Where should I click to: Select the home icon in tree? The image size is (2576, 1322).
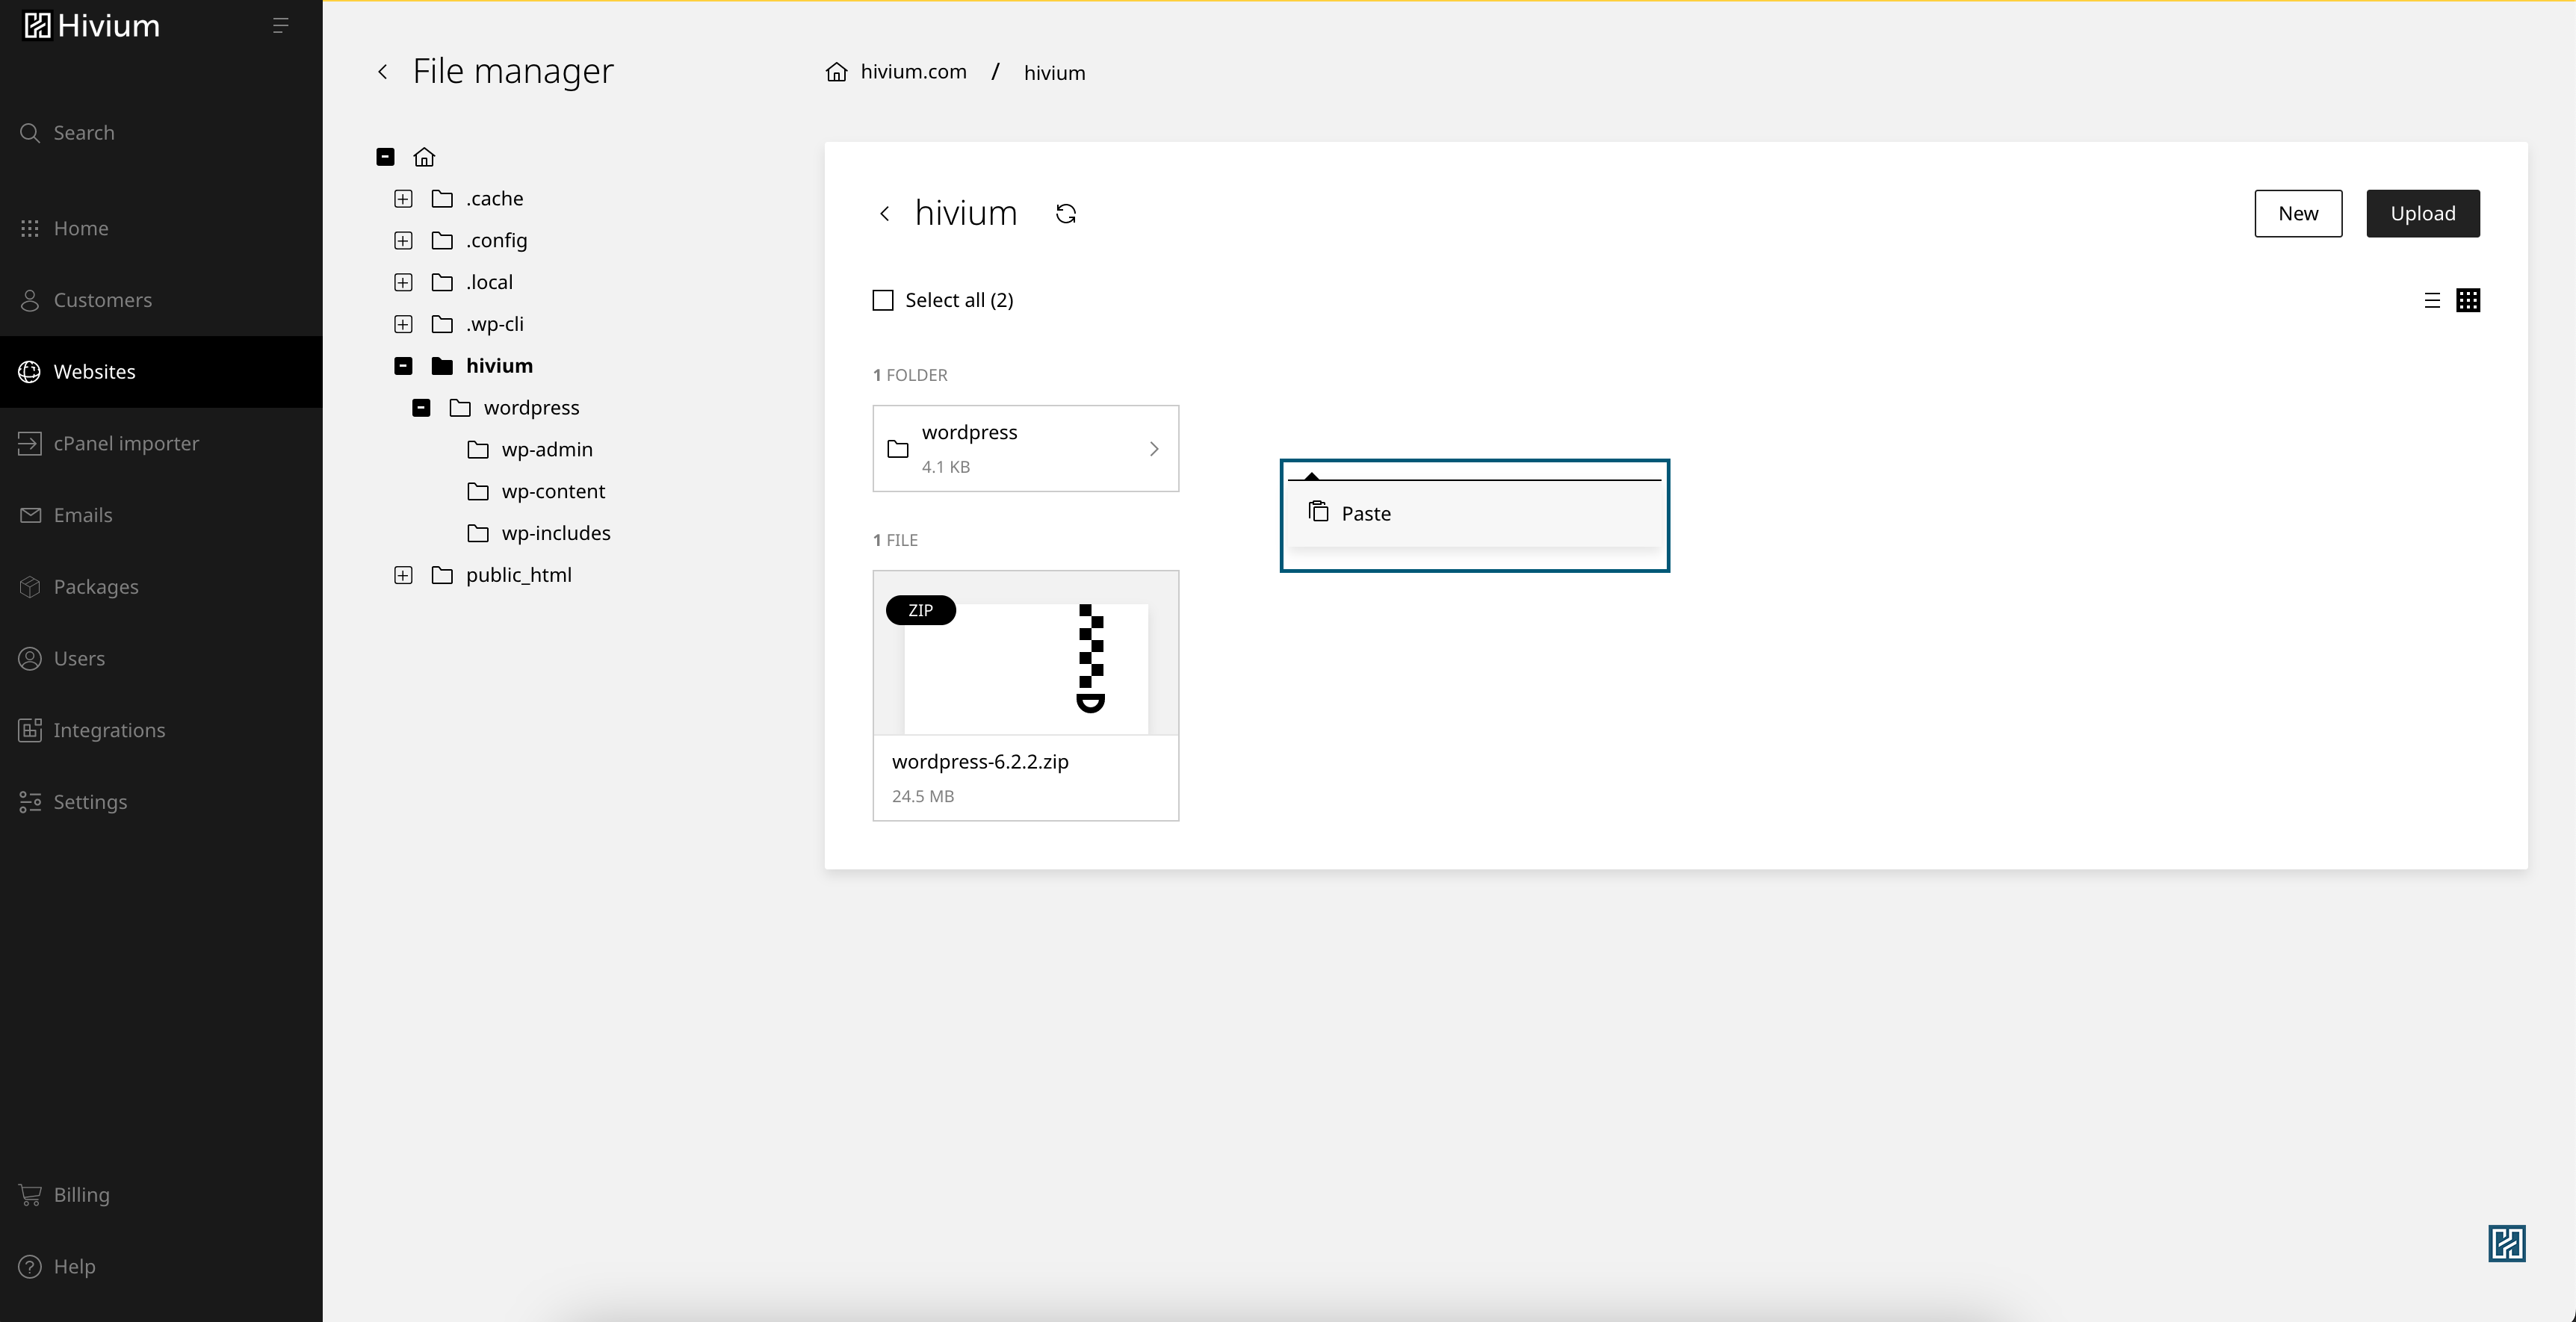pyautogui.click(x=424, y=157)
